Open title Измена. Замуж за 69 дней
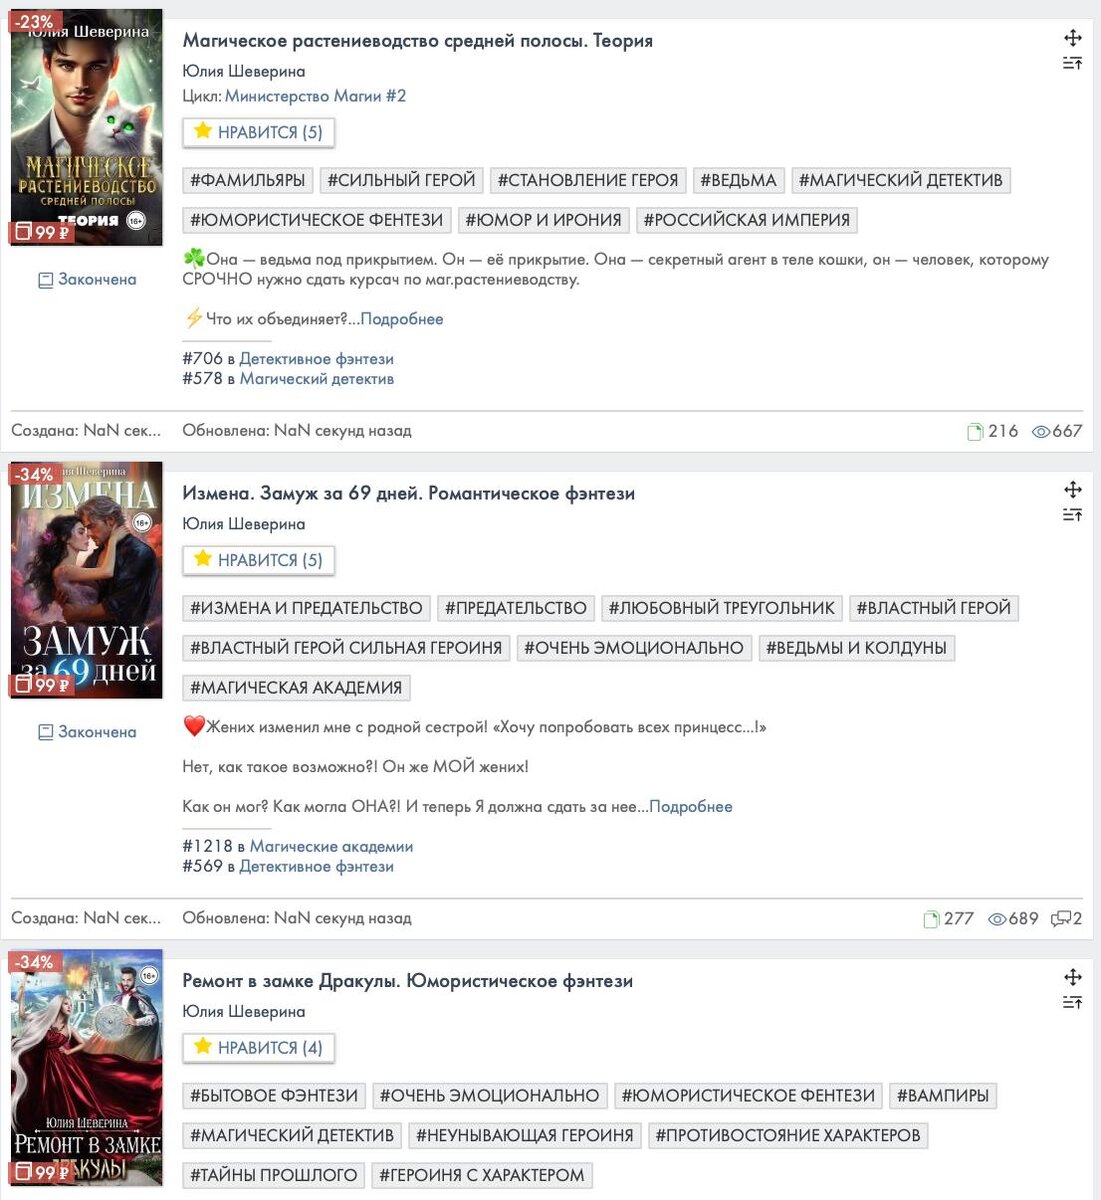The image size is (1101, 1200). coord(408,493)
